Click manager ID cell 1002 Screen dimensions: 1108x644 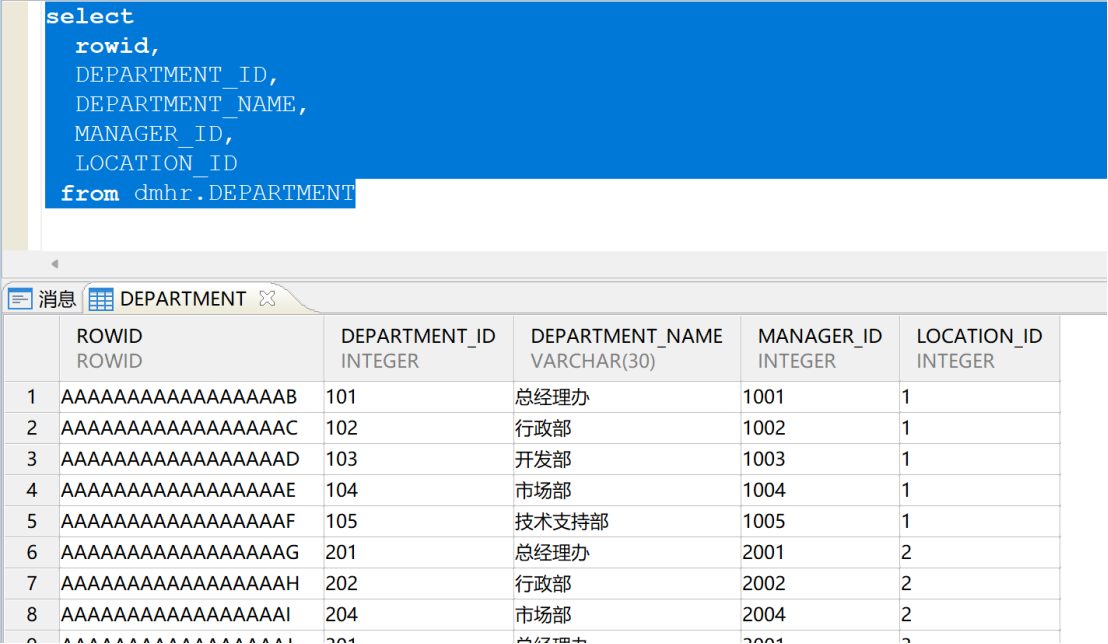click(820, 428)
